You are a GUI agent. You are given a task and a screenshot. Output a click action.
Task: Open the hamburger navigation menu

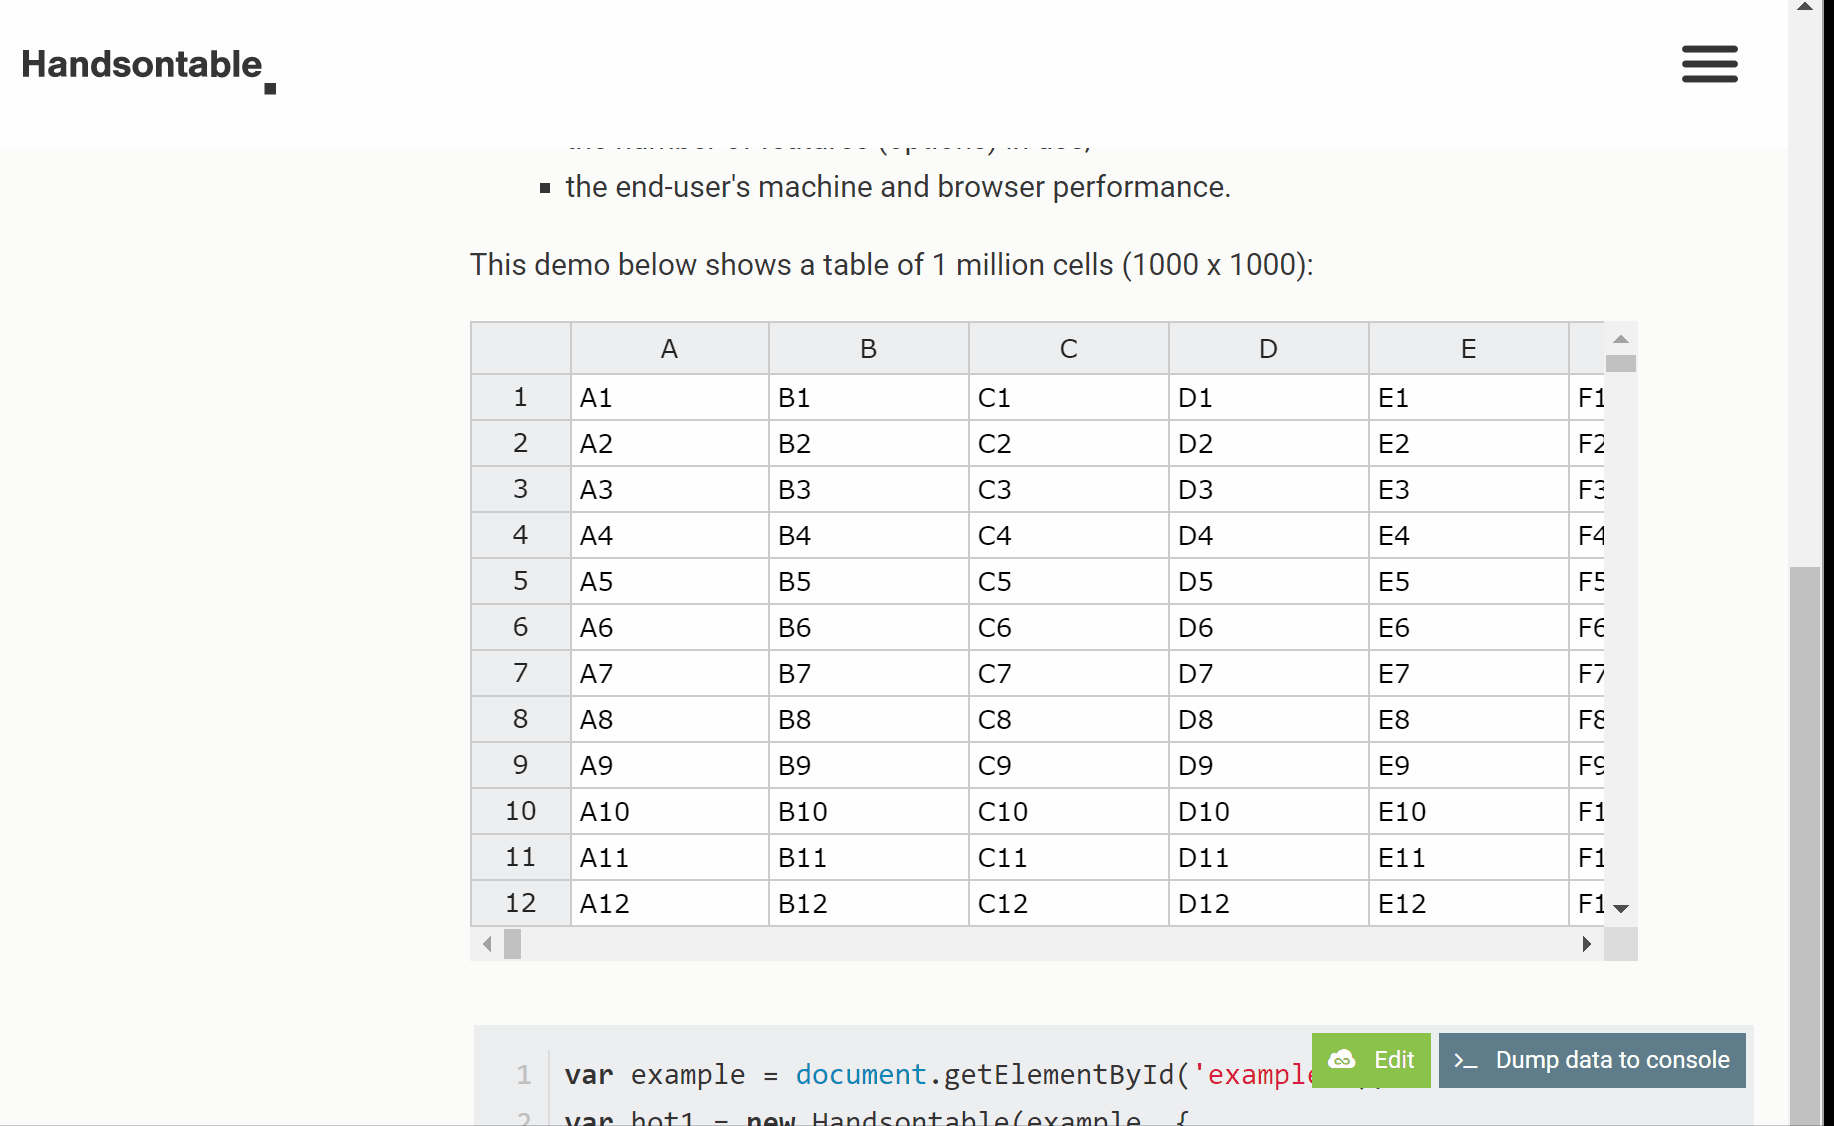click(x=1709, y=63)
